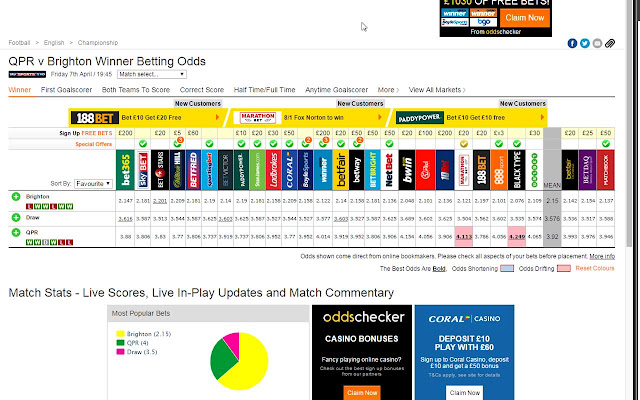Share page via Twitter icon
The height and width of the screenshot is (400, 640).
[585, 43]
